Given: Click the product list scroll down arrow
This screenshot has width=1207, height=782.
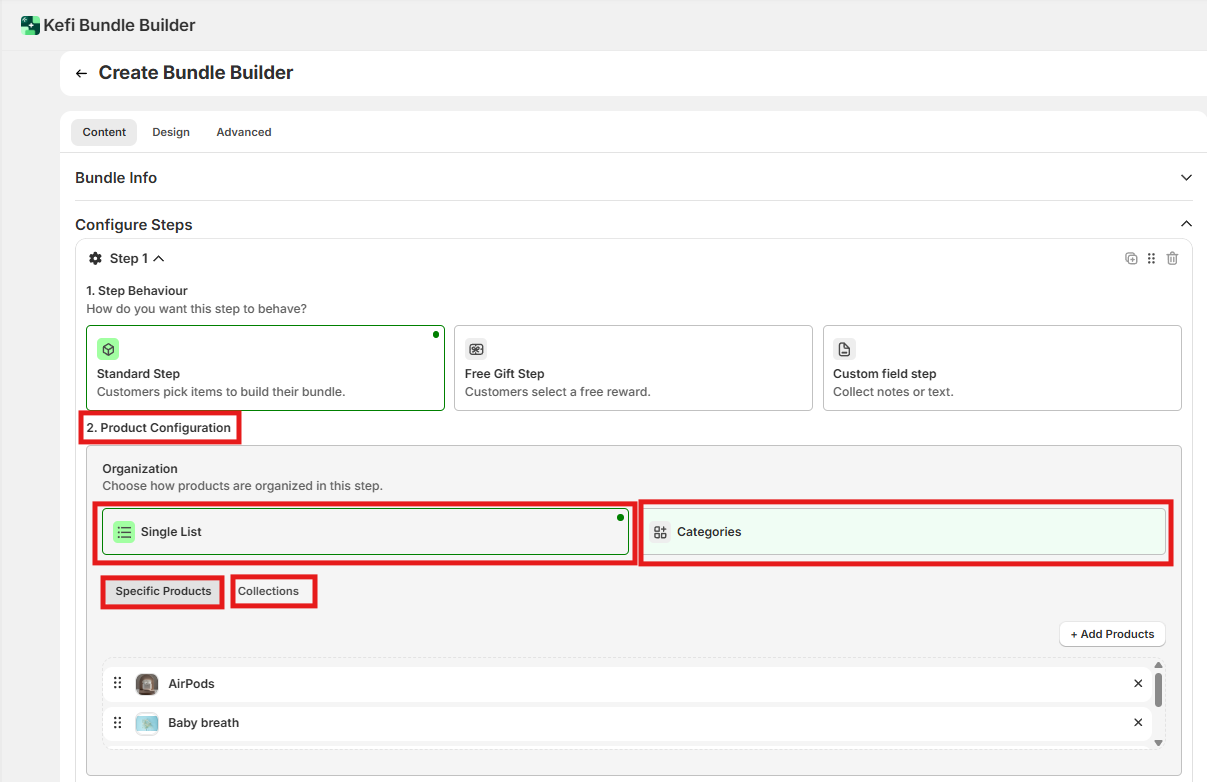Looking at the screenshot, I should [x=1158, y=743].
